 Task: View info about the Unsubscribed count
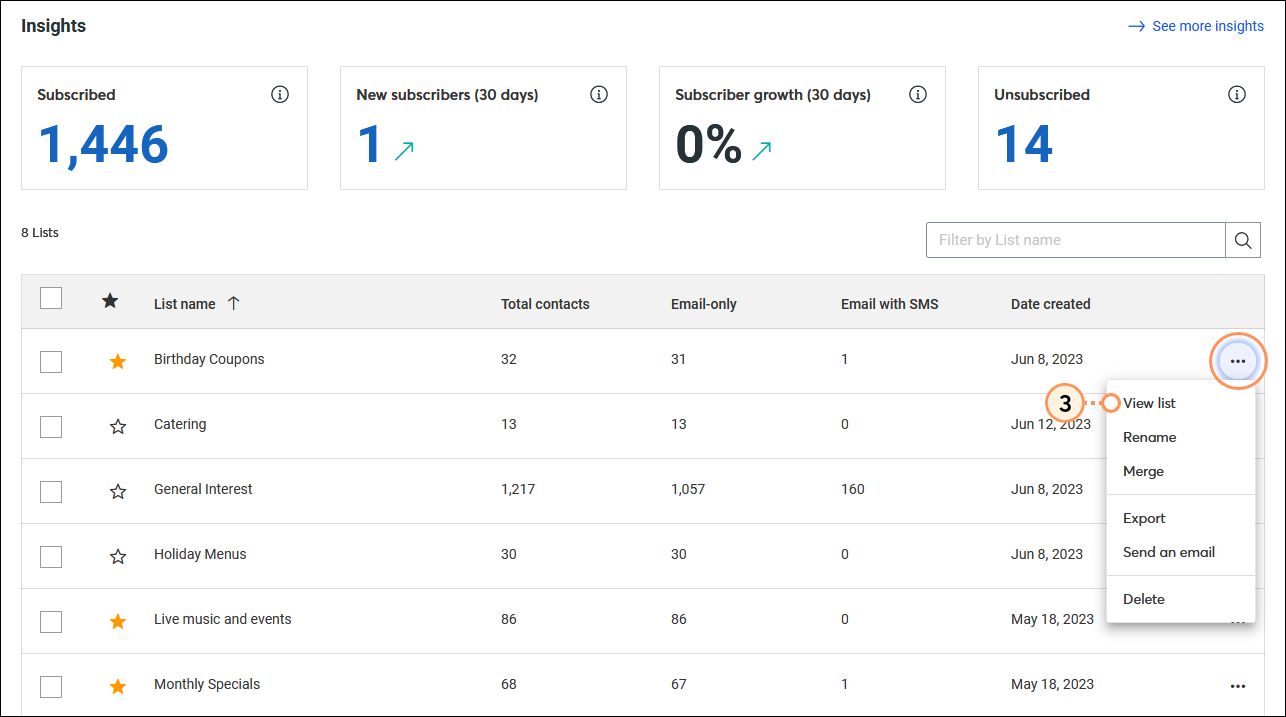click(1237, 94)
